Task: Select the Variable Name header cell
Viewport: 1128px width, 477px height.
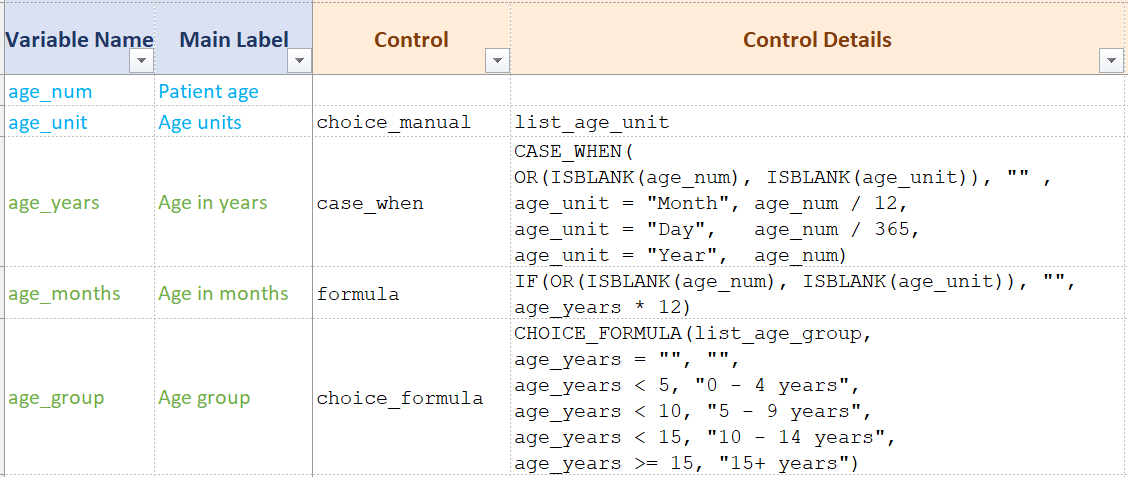Action: pos(79,39)
